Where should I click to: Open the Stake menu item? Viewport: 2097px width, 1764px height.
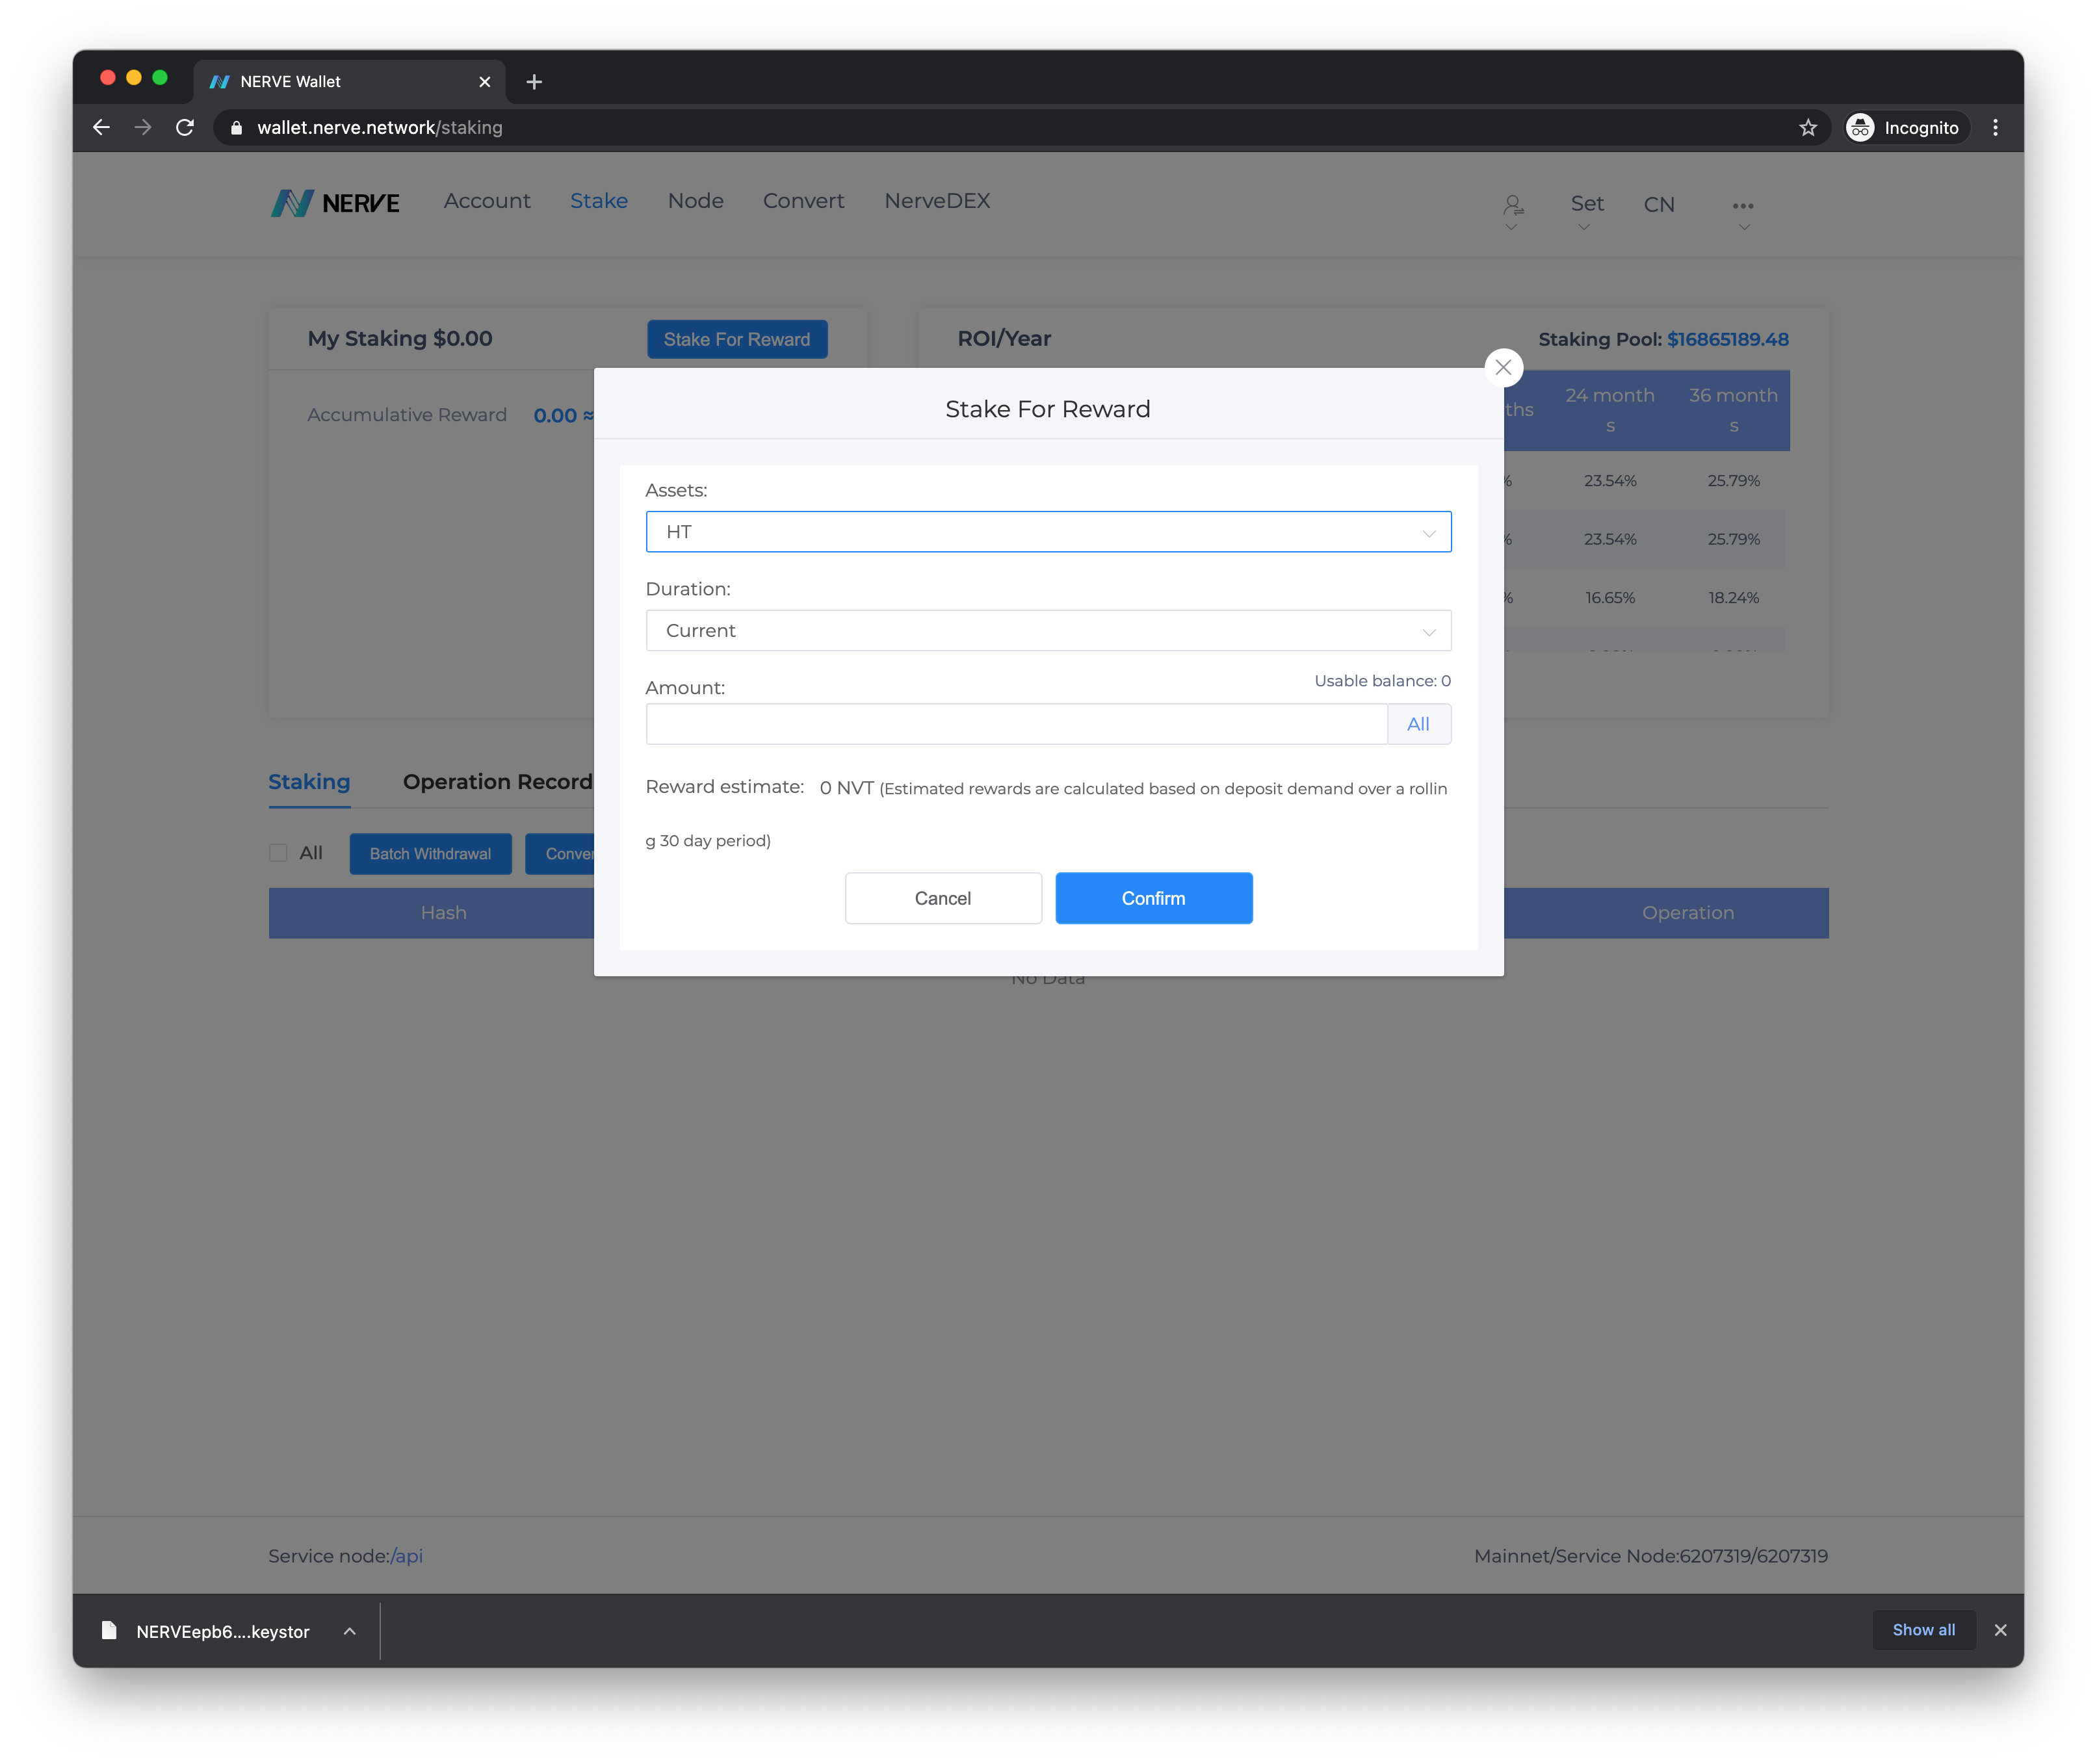599,201
